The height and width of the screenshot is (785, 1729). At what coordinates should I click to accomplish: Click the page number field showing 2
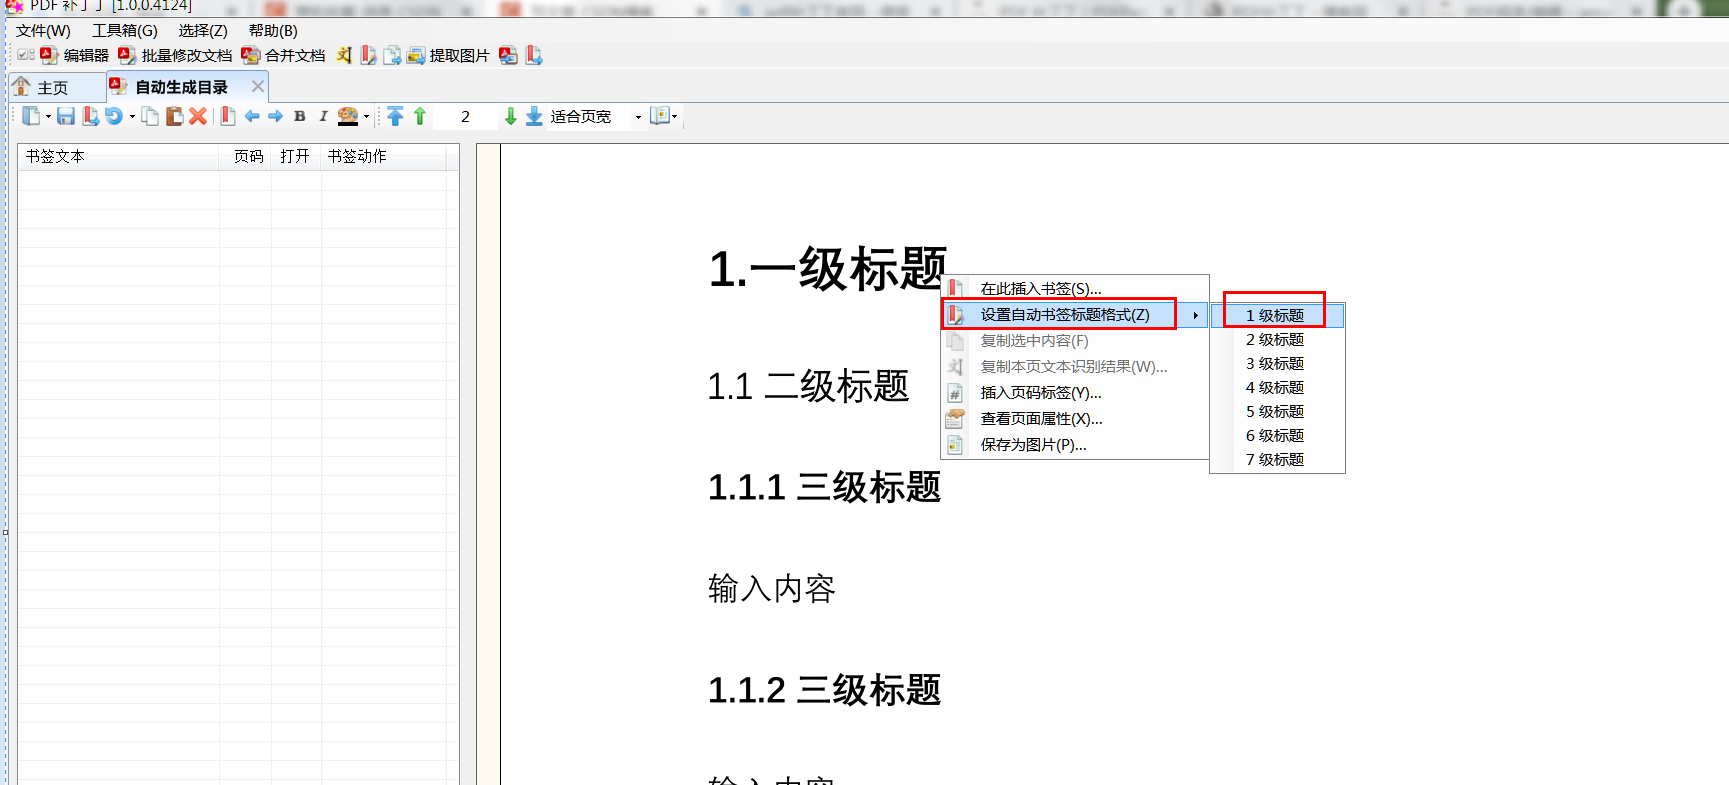click(x=465, y=116)
